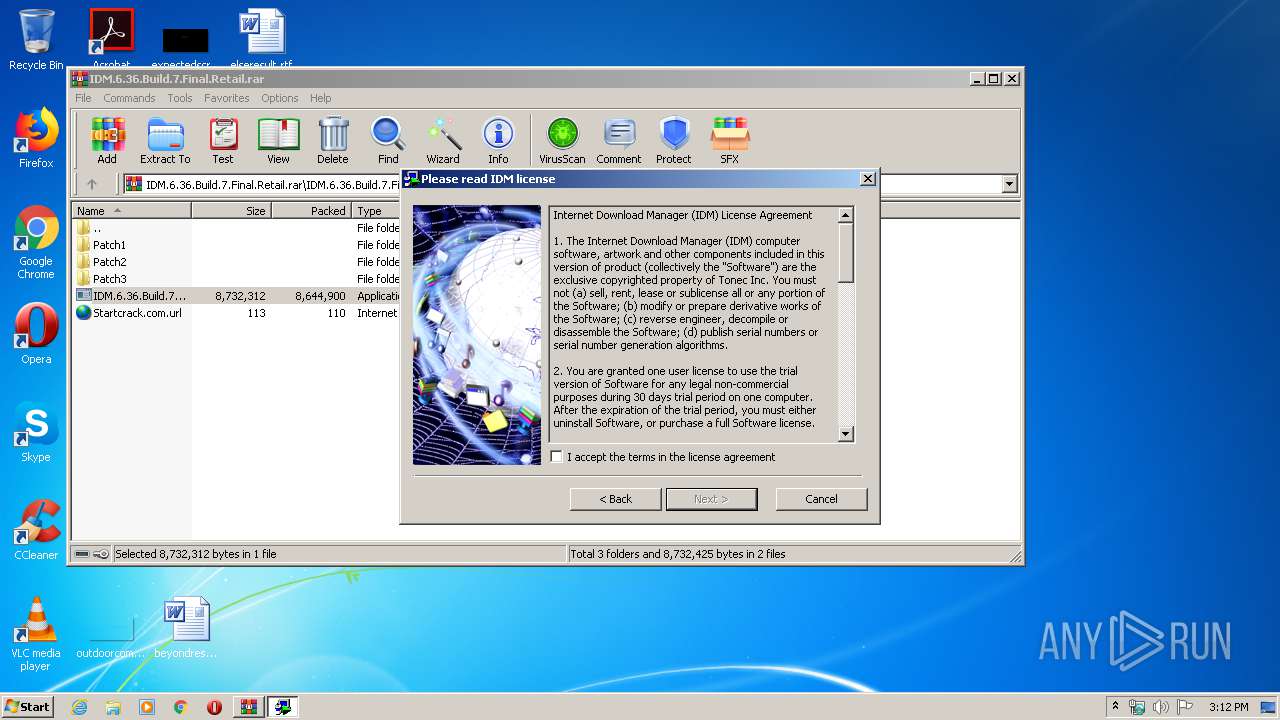1280x720 pixels.
Task: Click the Extract To toolbar icon
Action: coord(165,141)
